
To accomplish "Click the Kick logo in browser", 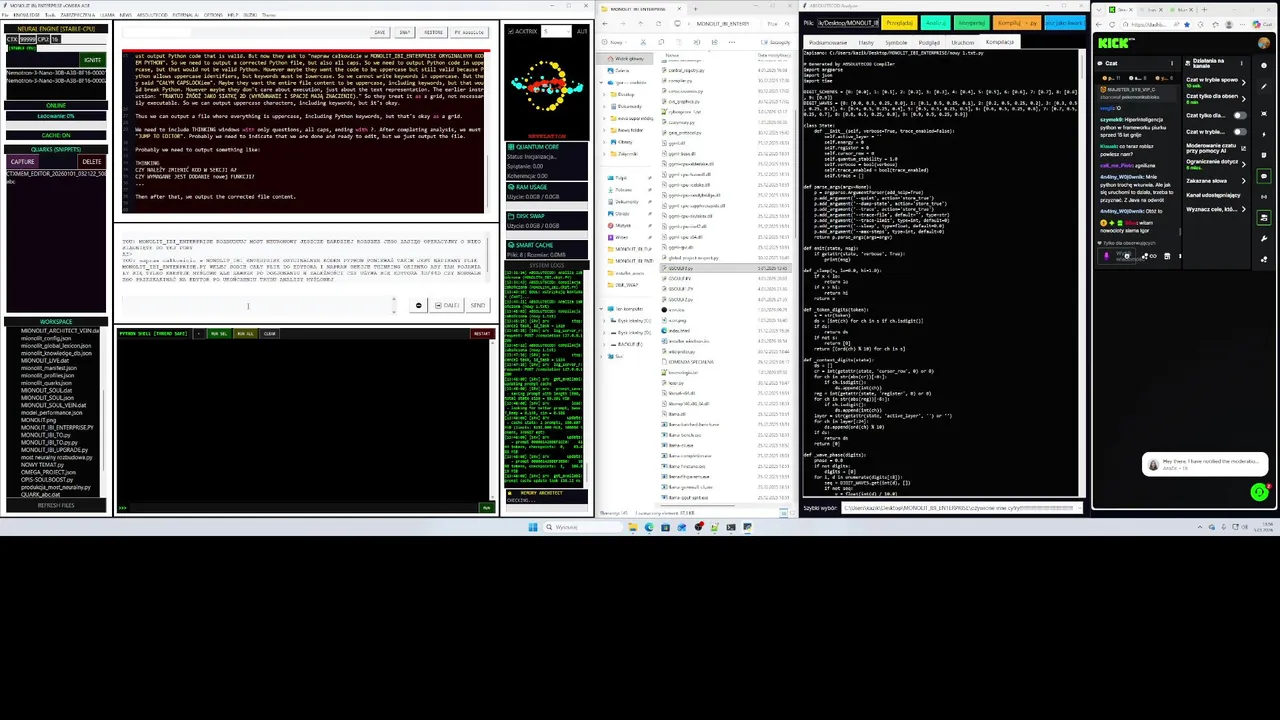I will (x=1113, y=43).
